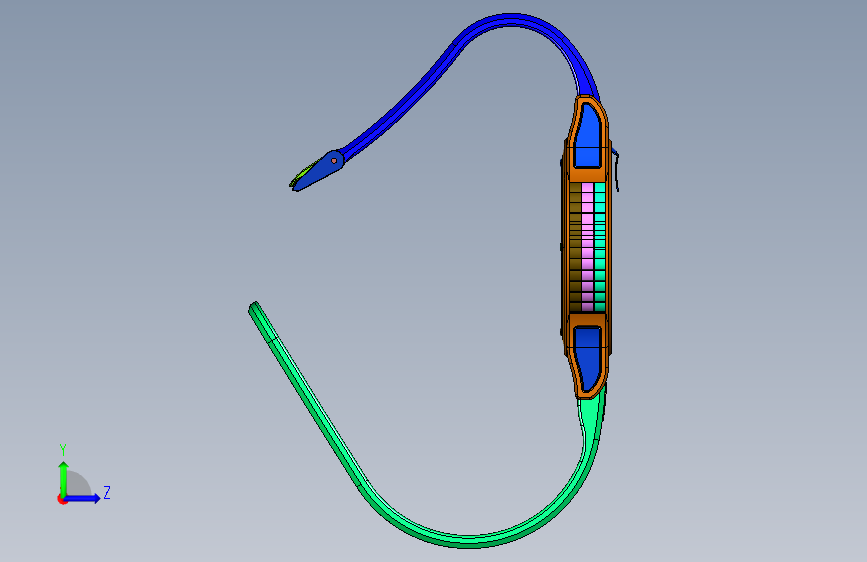This screenshot has height=562, width=867.
Task: Select the cyan segmented column inside the case
Action: click(599, 247)
